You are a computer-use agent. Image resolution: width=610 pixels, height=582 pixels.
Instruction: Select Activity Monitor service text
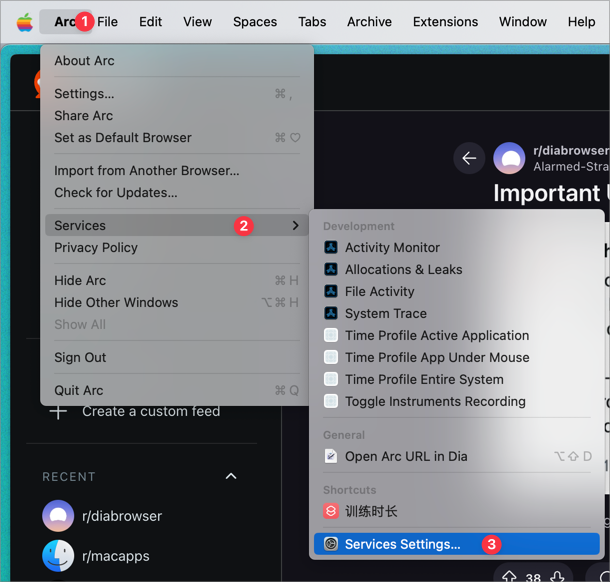393,247
